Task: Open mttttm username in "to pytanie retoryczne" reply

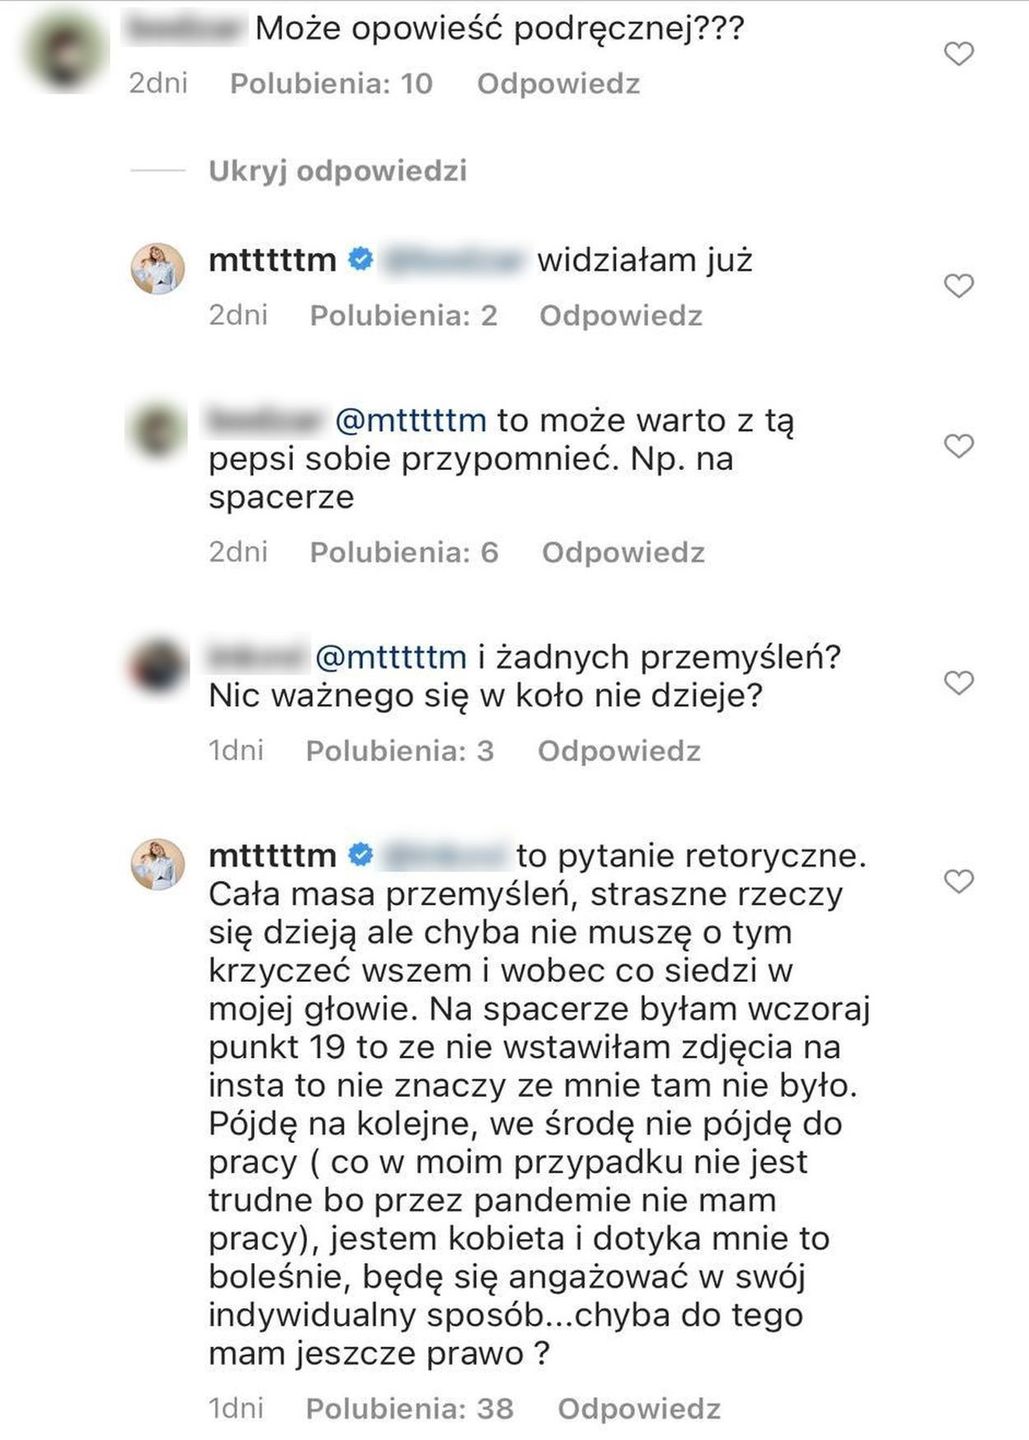Action: (272, 856)
